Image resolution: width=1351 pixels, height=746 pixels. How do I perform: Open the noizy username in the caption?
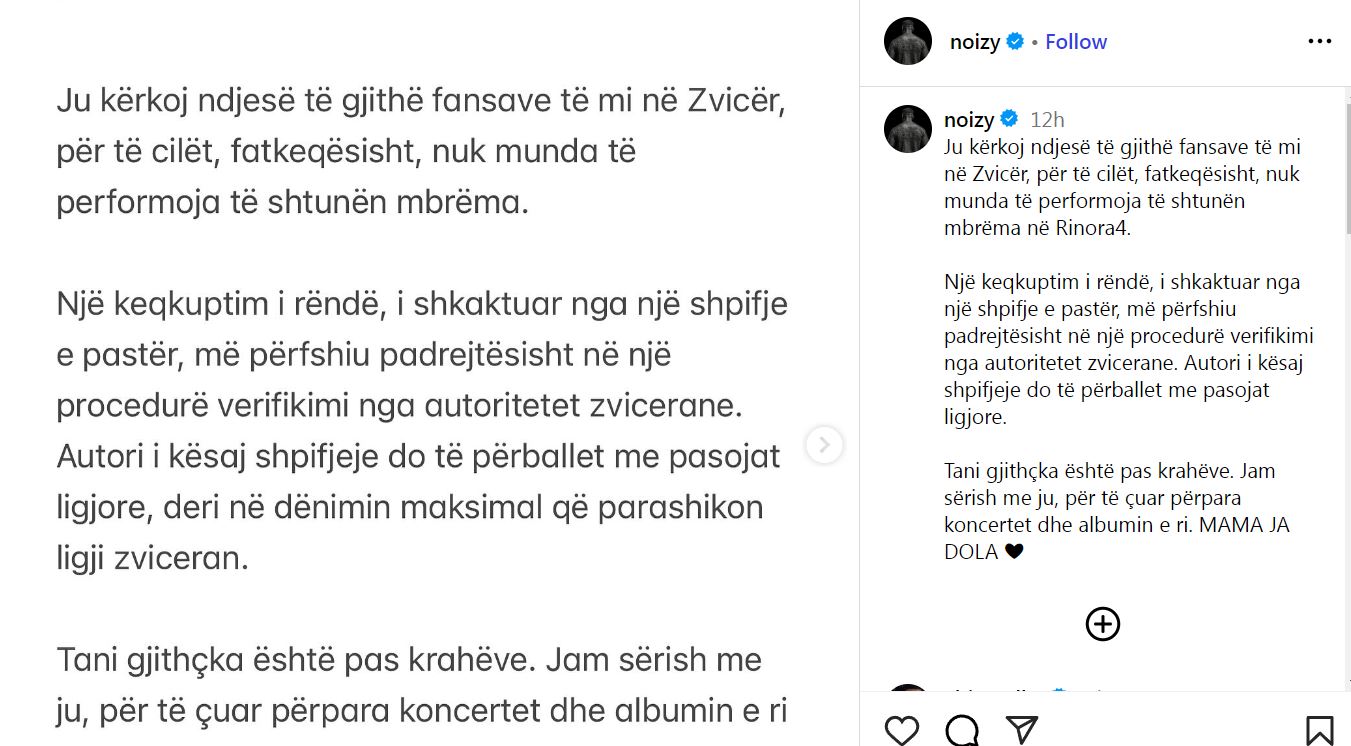969,120
